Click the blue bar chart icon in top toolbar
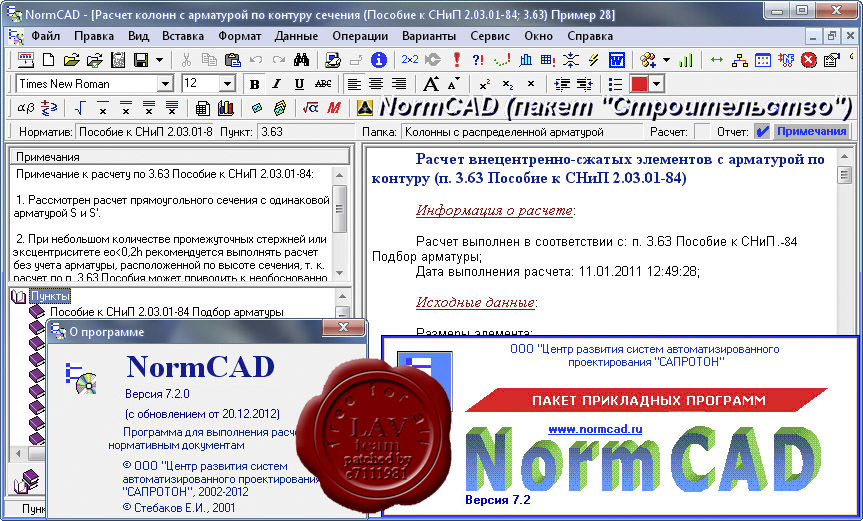 click(526, 59)
